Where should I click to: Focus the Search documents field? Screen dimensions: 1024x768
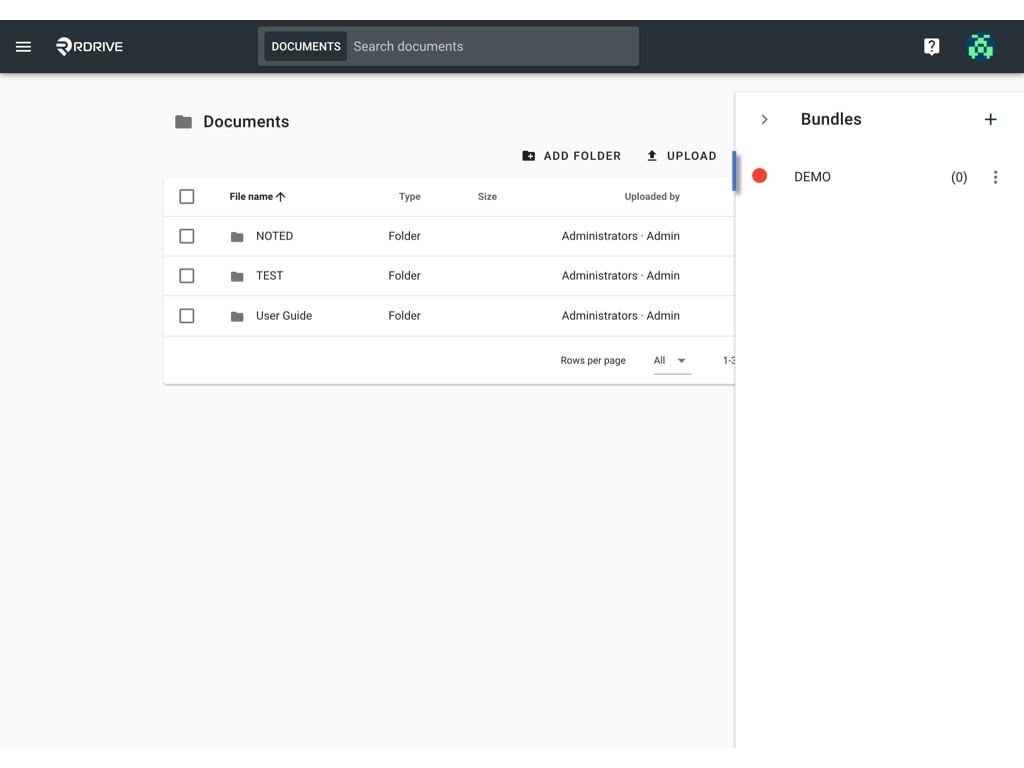(492, 46)
